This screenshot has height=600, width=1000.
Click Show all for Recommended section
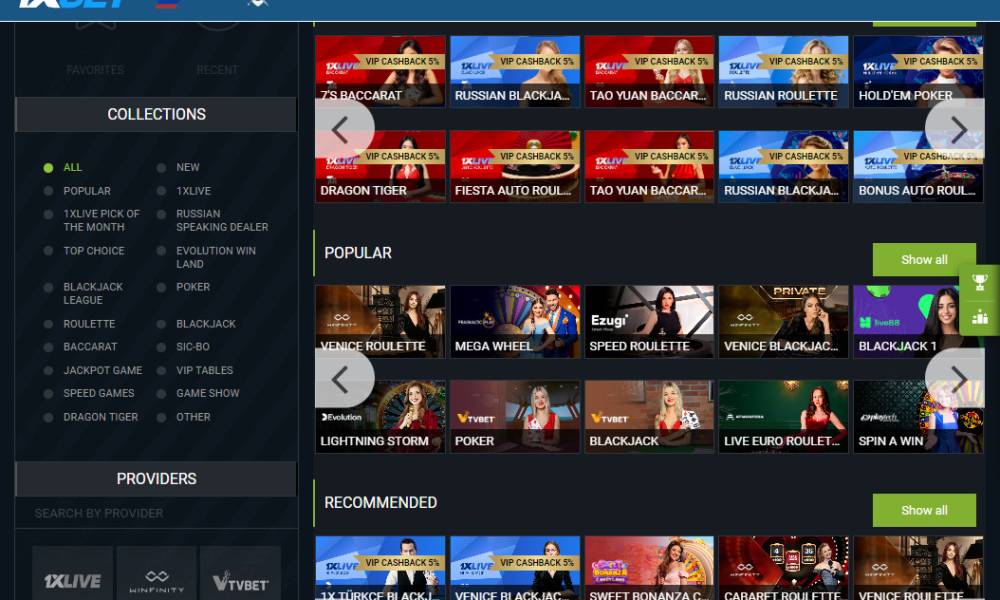[x=923, y=510]
